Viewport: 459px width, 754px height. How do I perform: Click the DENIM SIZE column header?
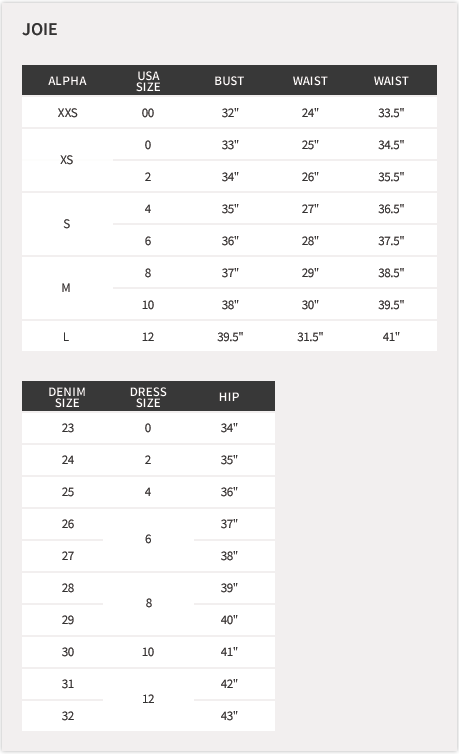(x=67, y=397)
